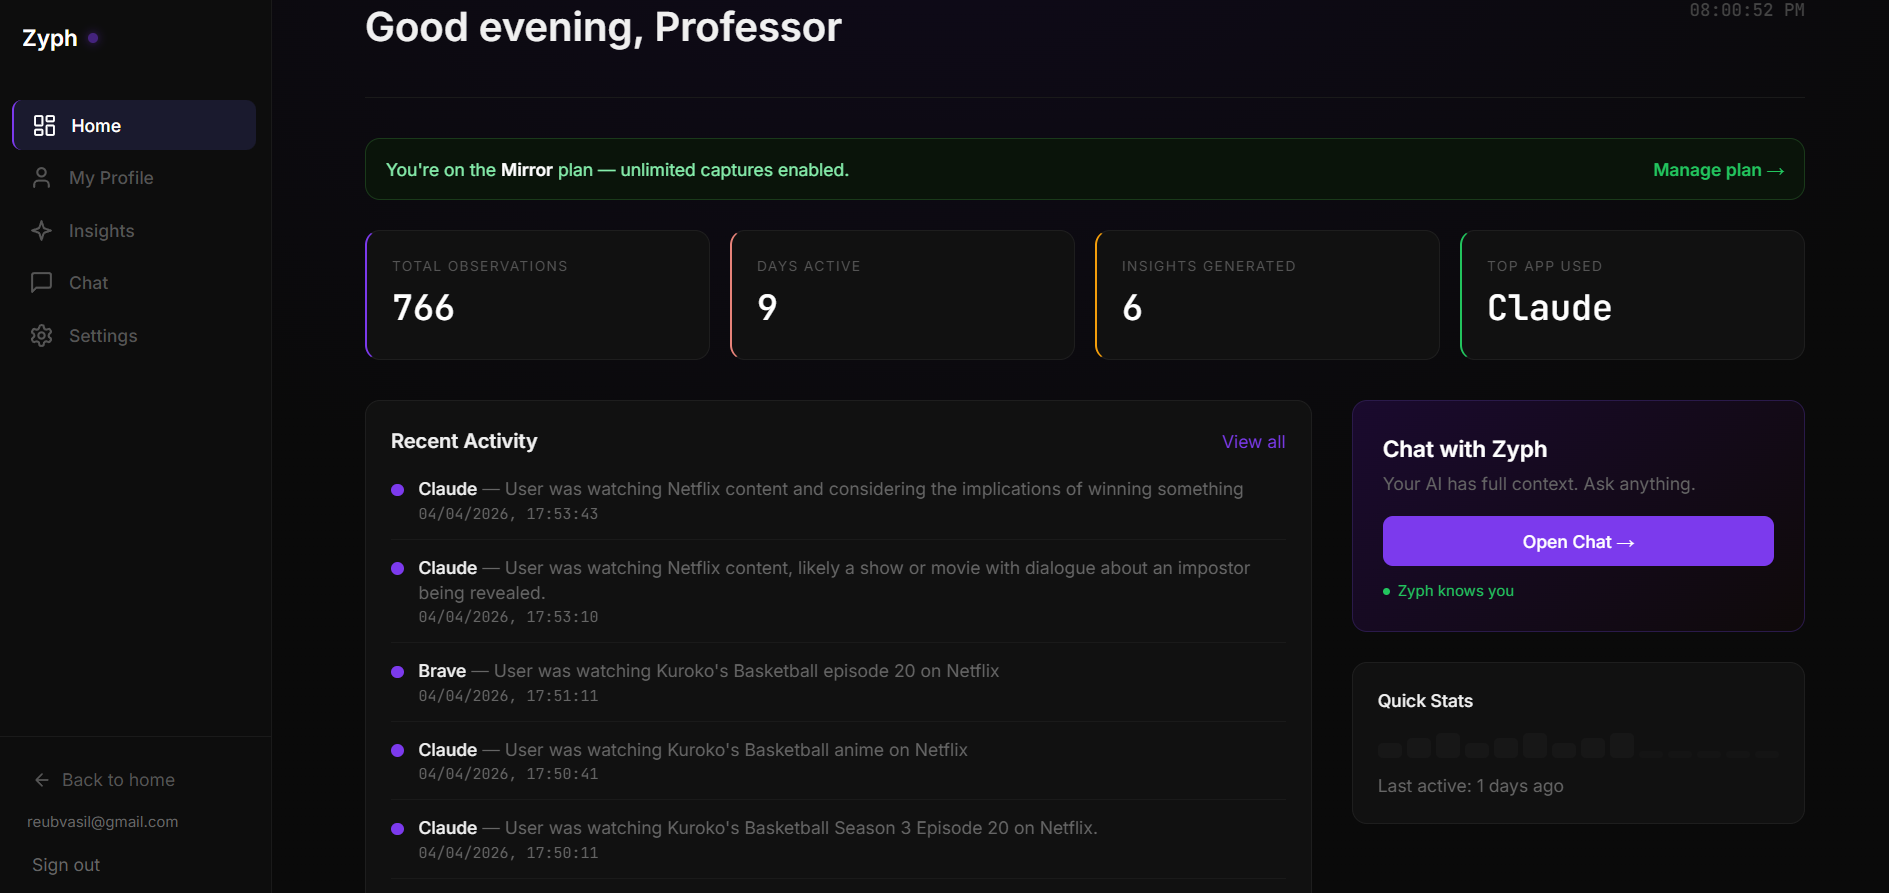Screen dimensions: 1889x893
Task: Click the Manage plan link
Action: point(1718,170)
